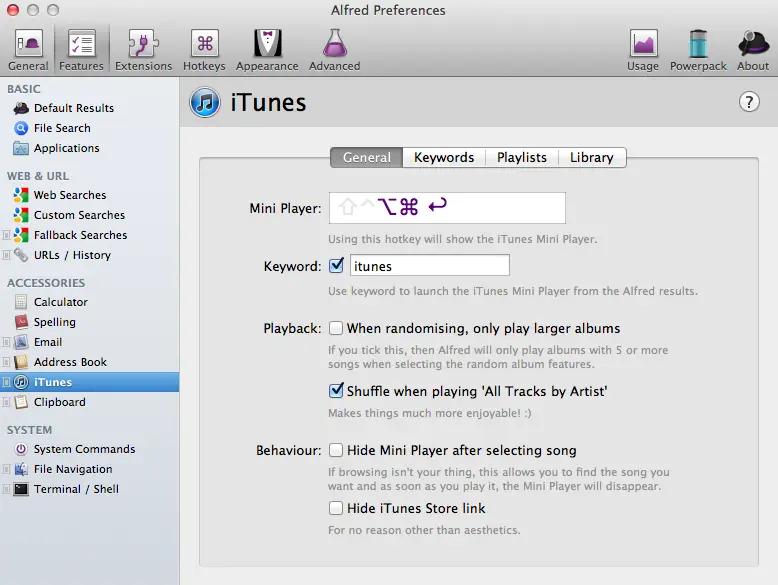Viewport: 778px width, 585px height.
Task: Click the Default Results hat icon
Action: 21,108
